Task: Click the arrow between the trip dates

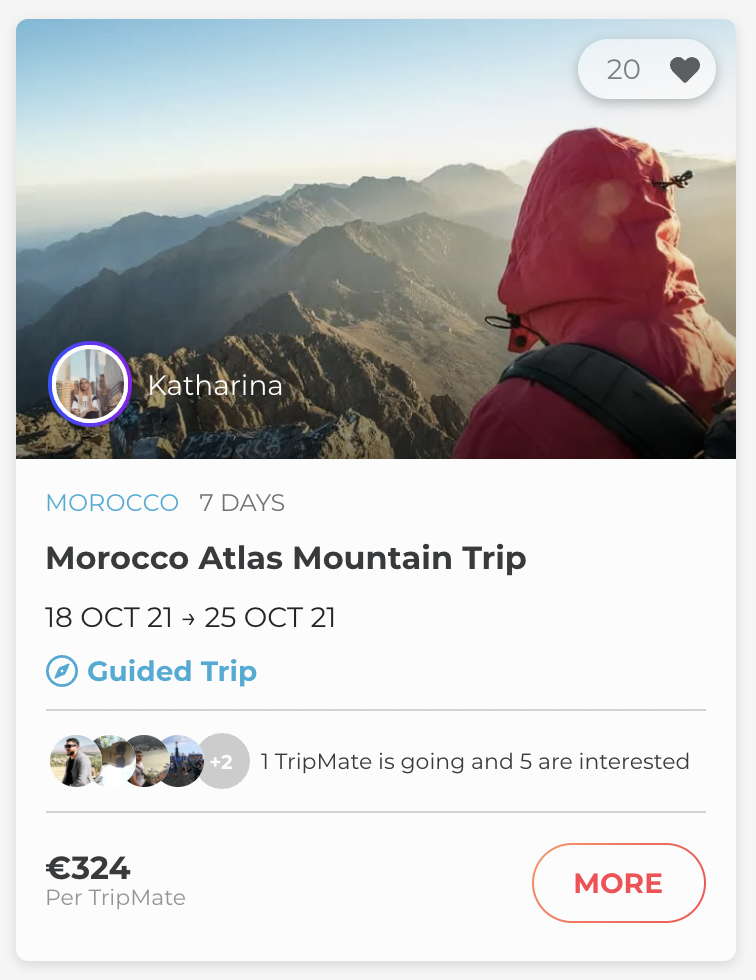Action: coord(189,619)
